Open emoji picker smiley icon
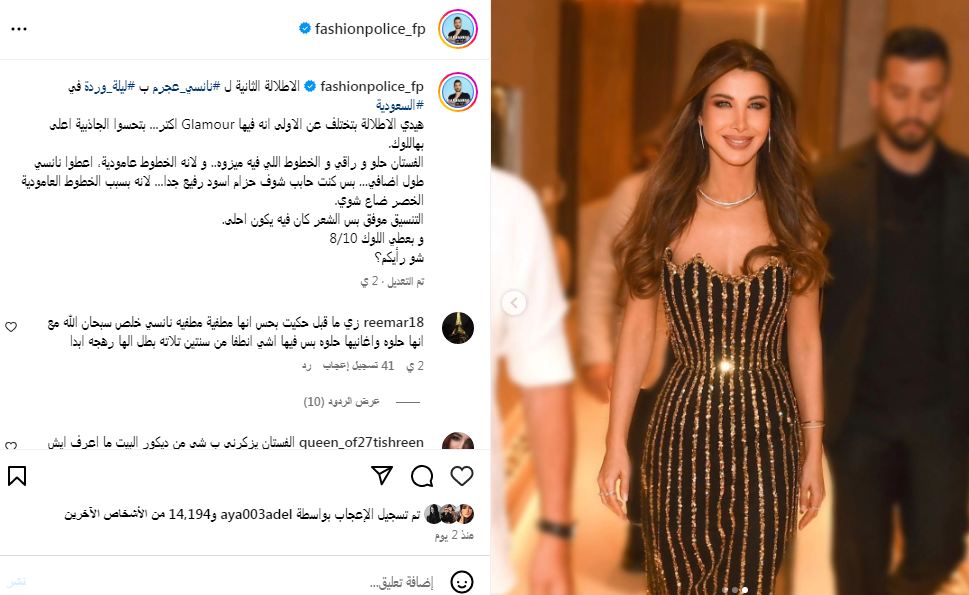 tap(462, 581)
